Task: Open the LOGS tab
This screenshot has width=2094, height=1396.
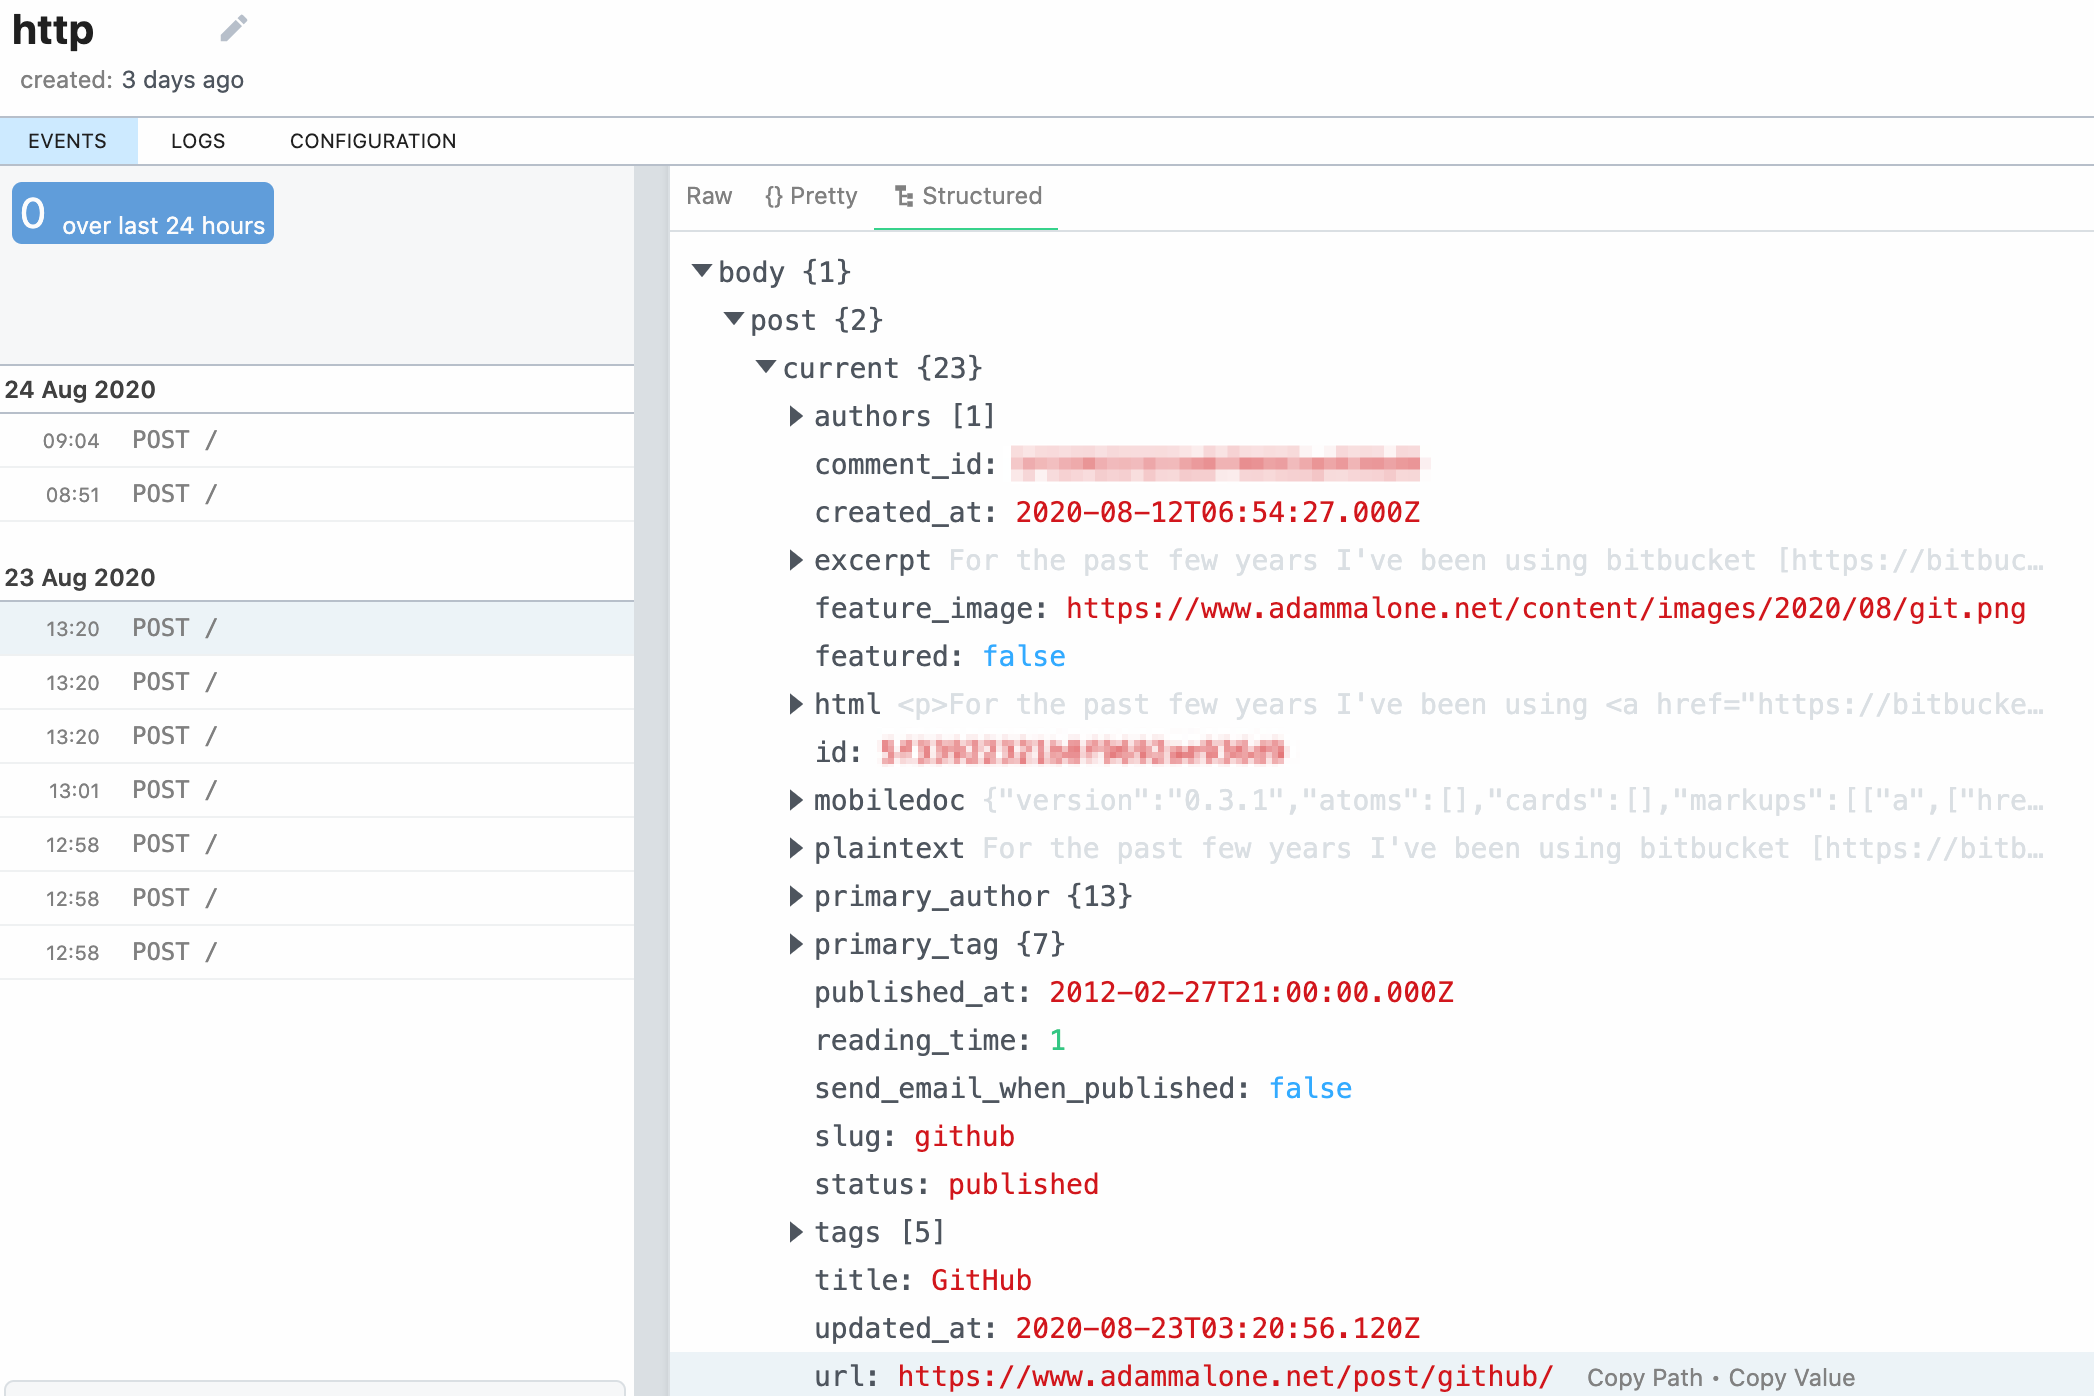Action: (198, 141)
